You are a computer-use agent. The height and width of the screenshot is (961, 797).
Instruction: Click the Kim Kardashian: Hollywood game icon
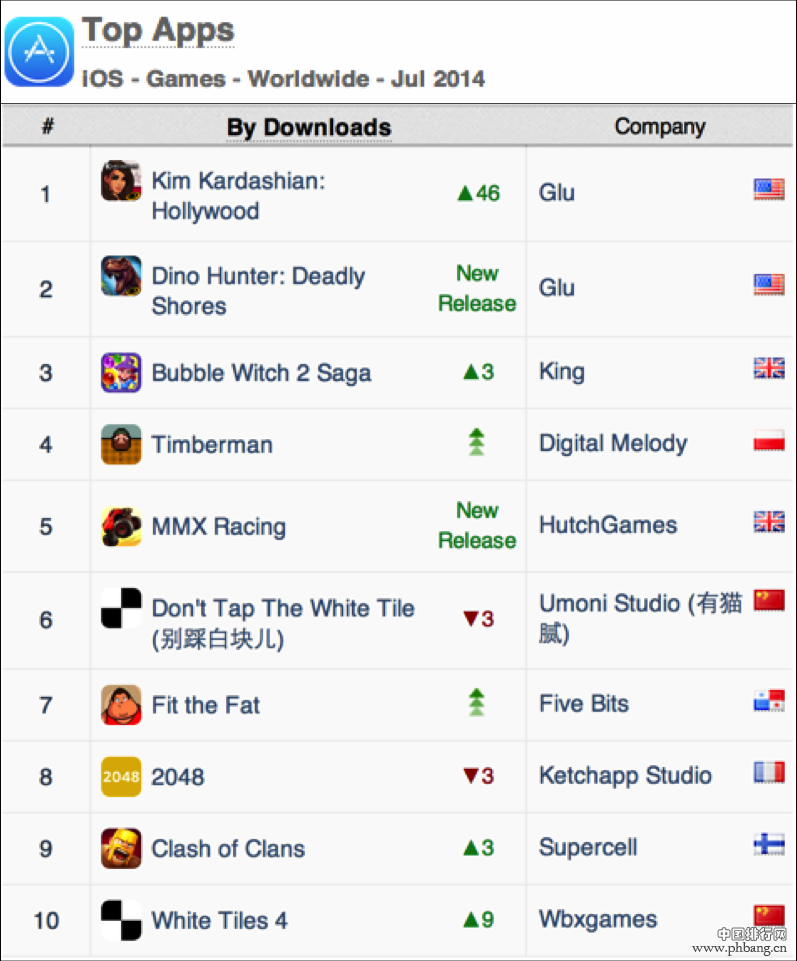pyautogui.click(x=121, y=181)
